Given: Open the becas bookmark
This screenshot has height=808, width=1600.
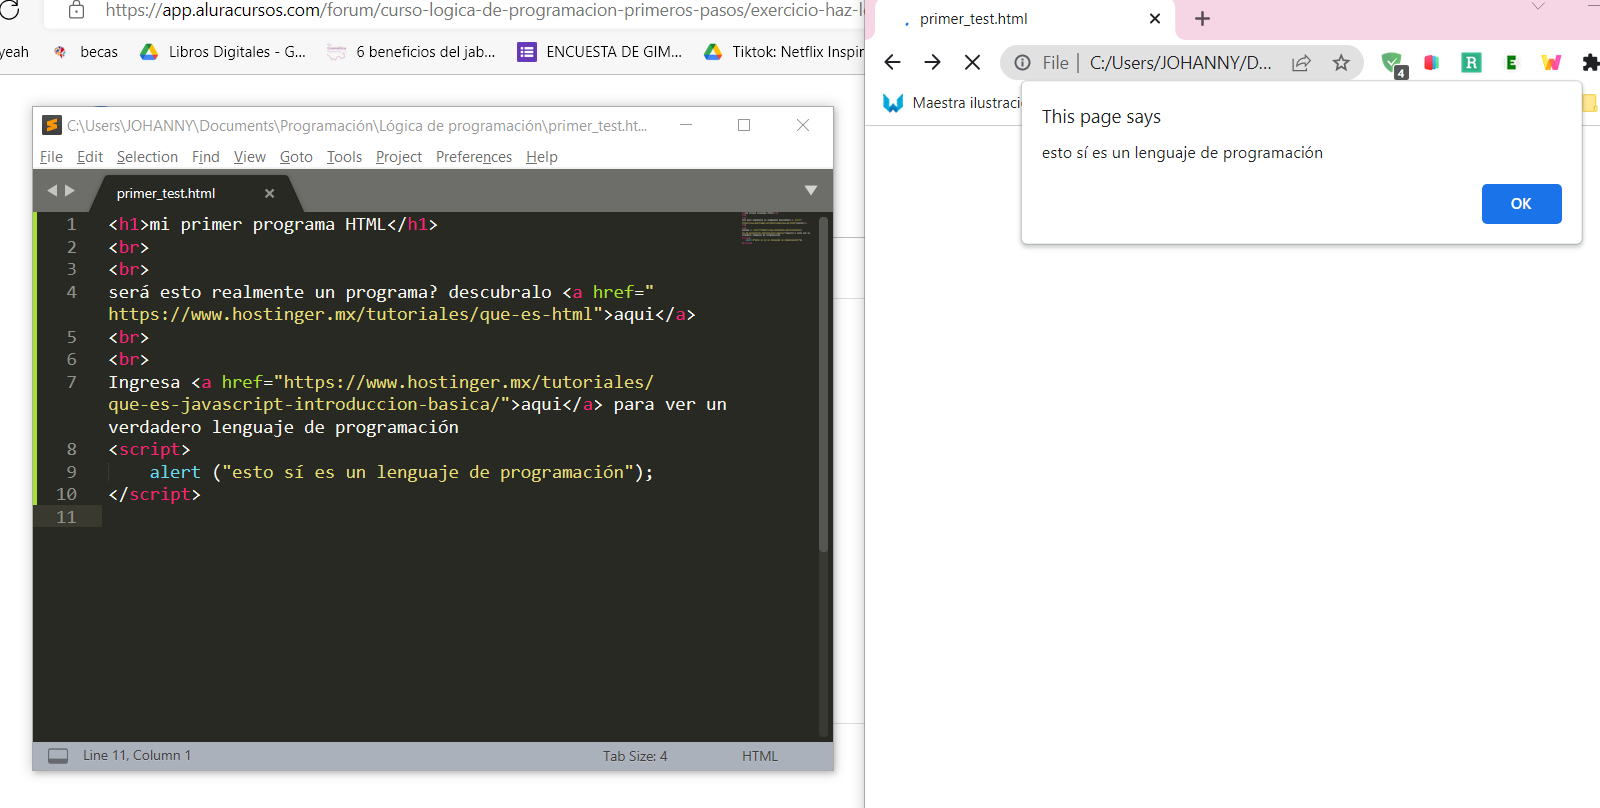Looking at the screenshot, I should pos(86,52).
